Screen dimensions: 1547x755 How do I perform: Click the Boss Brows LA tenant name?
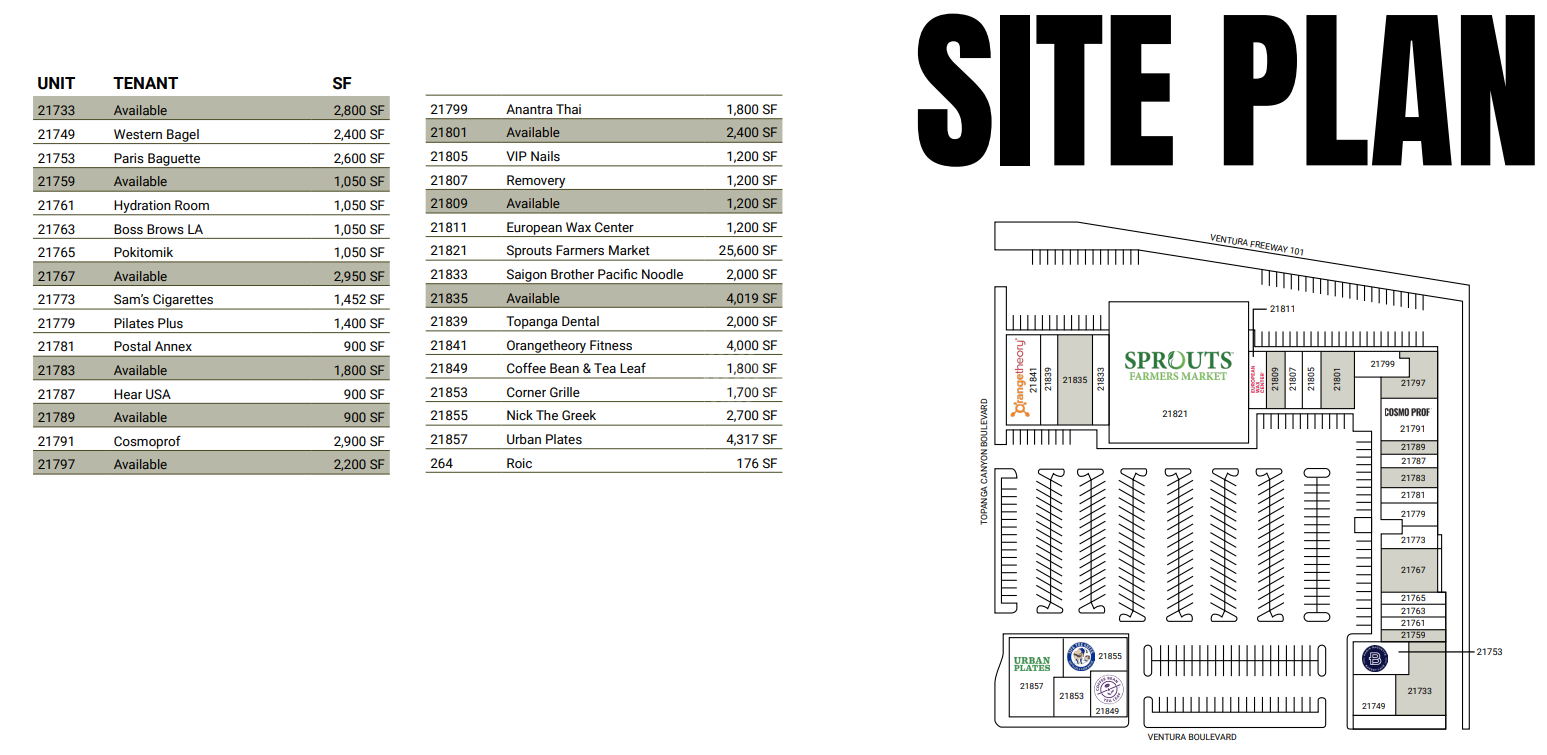point(158,229)
